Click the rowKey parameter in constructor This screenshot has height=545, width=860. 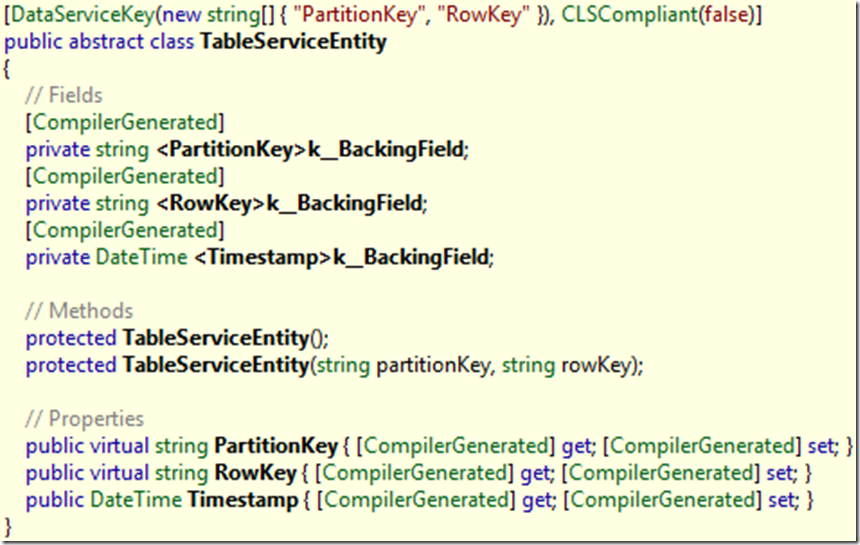[597, 365]
